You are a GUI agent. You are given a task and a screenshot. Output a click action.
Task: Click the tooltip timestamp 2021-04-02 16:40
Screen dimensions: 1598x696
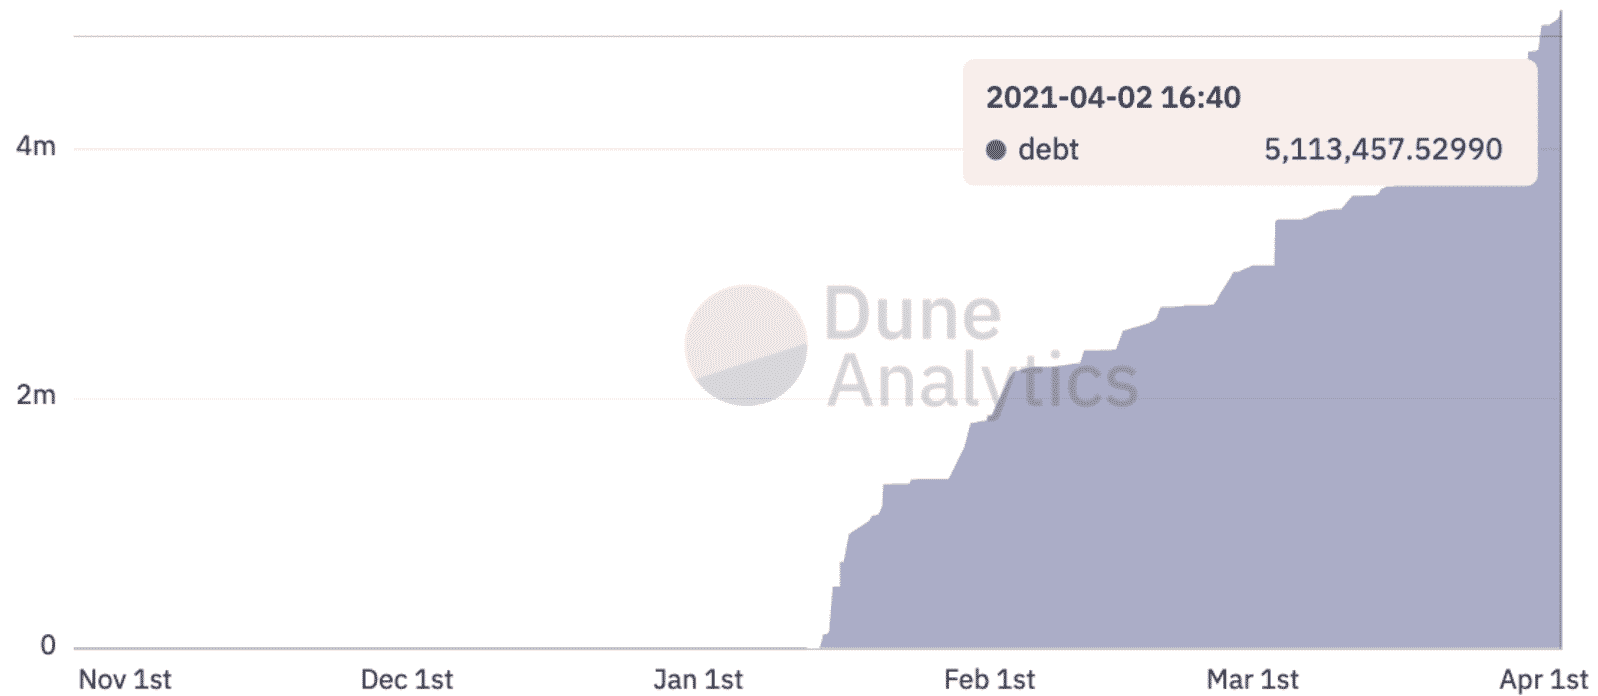tap(1113, 97)
